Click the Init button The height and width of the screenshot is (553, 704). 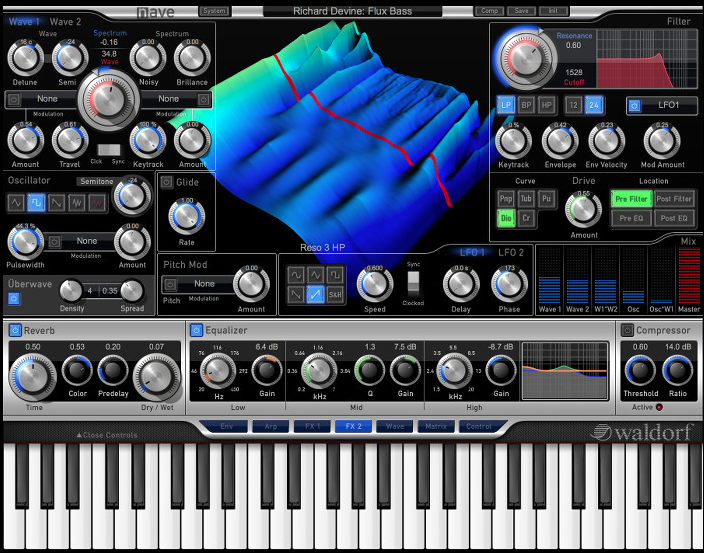553,11
